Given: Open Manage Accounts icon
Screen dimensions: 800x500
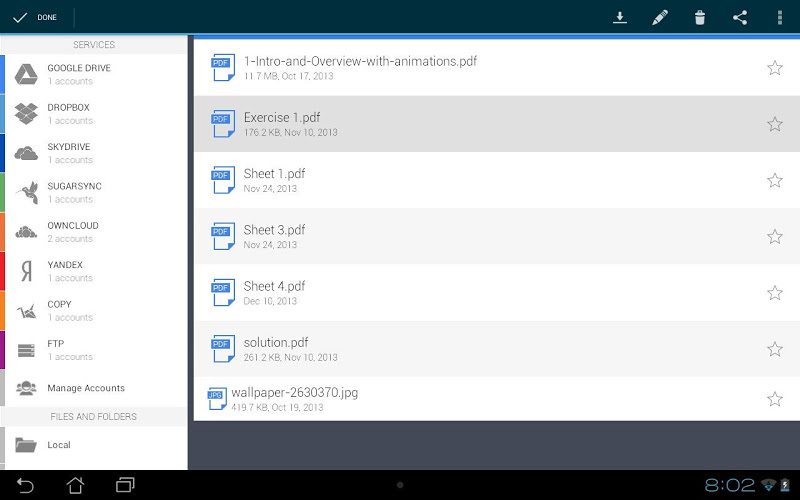Looking at the screenshot, I should click(26, 388).
